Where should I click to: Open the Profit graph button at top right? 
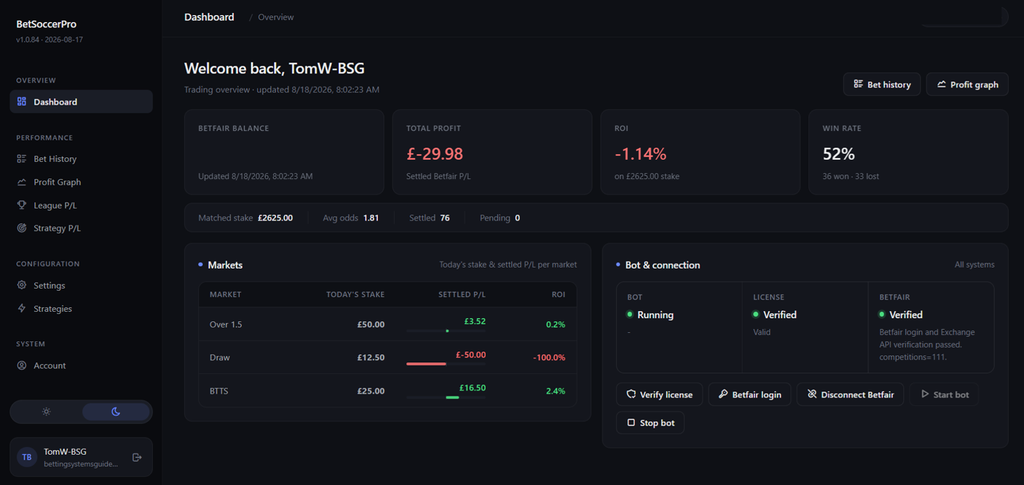967,84
